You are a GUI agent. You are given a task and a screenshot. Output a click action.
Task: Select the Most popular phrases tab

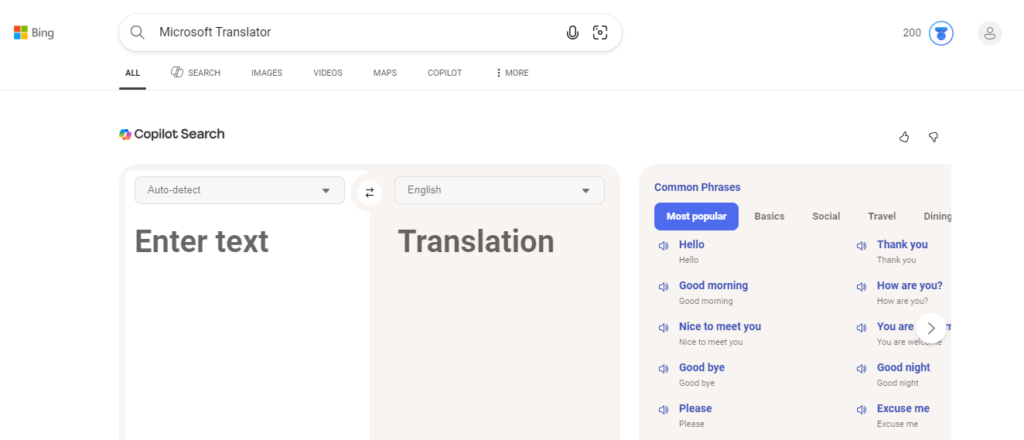[x=696, y=216]
